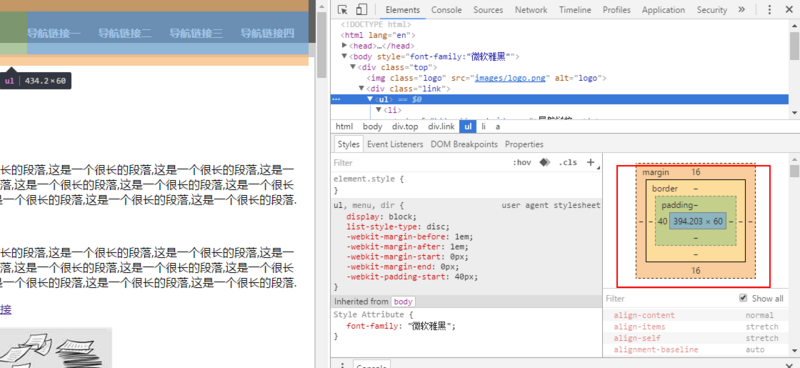The image size is (800, 368).
Task: Open the DevTools three-dot customize menu
Action: tap(770, 10)
